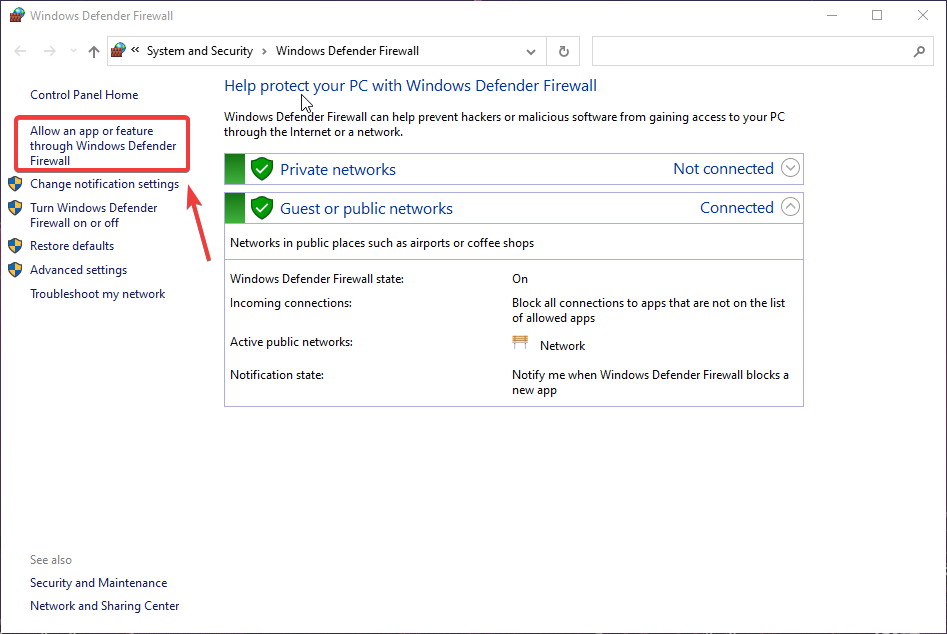
Task: Select Windows Defender Firewall in the breadcrumb
Action: [347, 50]
